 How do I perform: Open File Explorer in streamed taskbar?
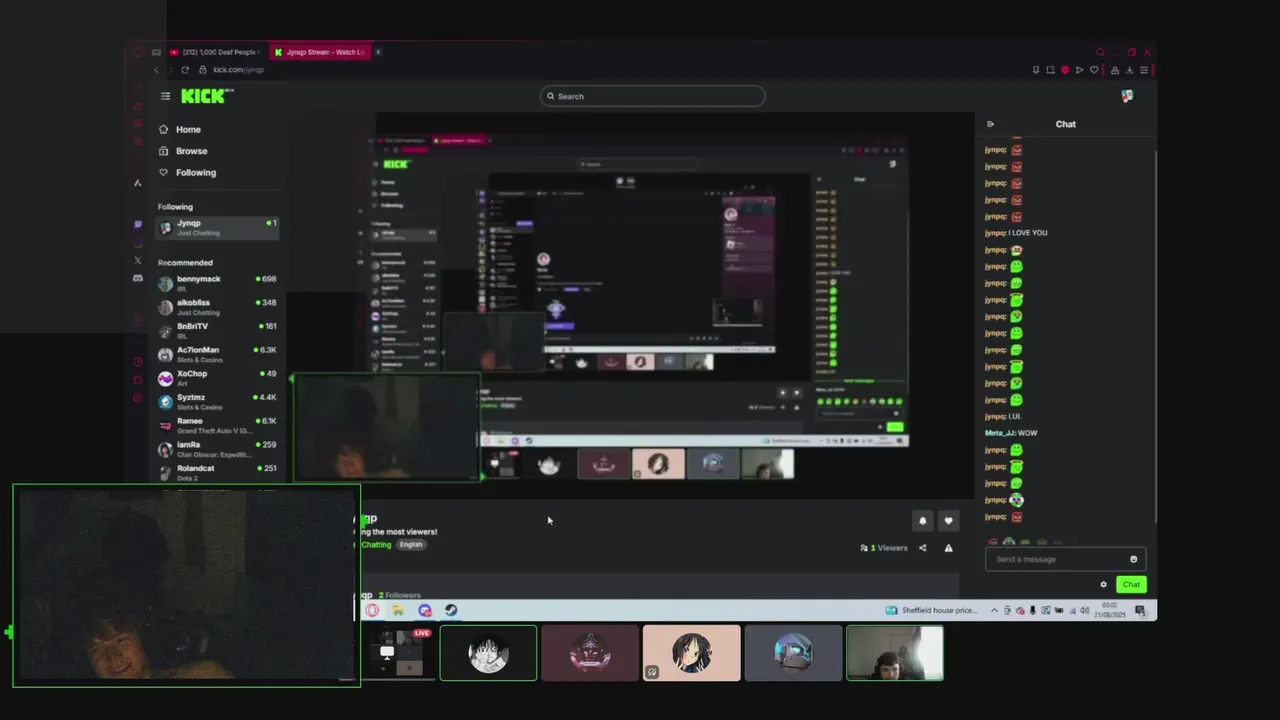click(x=398, y=610)
